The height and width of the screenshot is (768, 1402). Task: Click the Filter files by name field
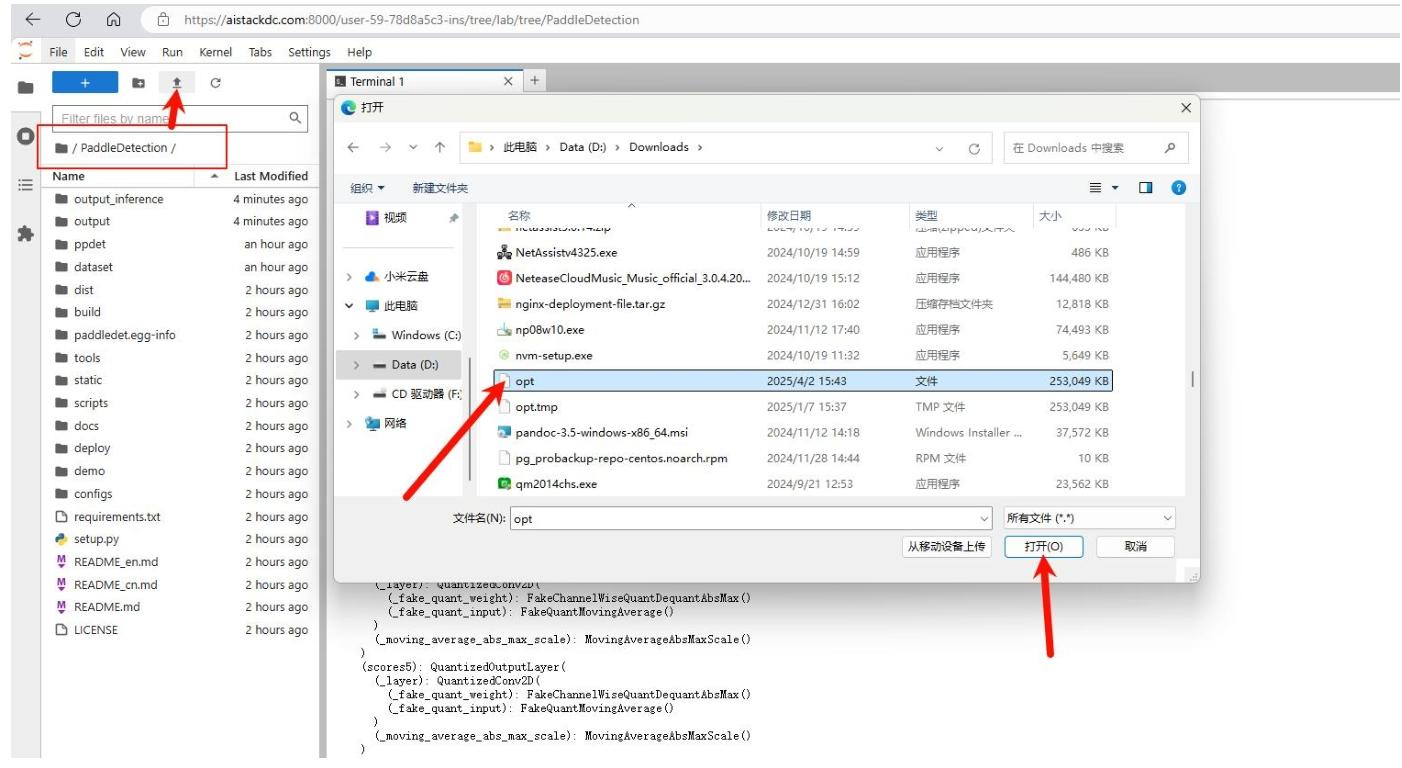(168, 119)
